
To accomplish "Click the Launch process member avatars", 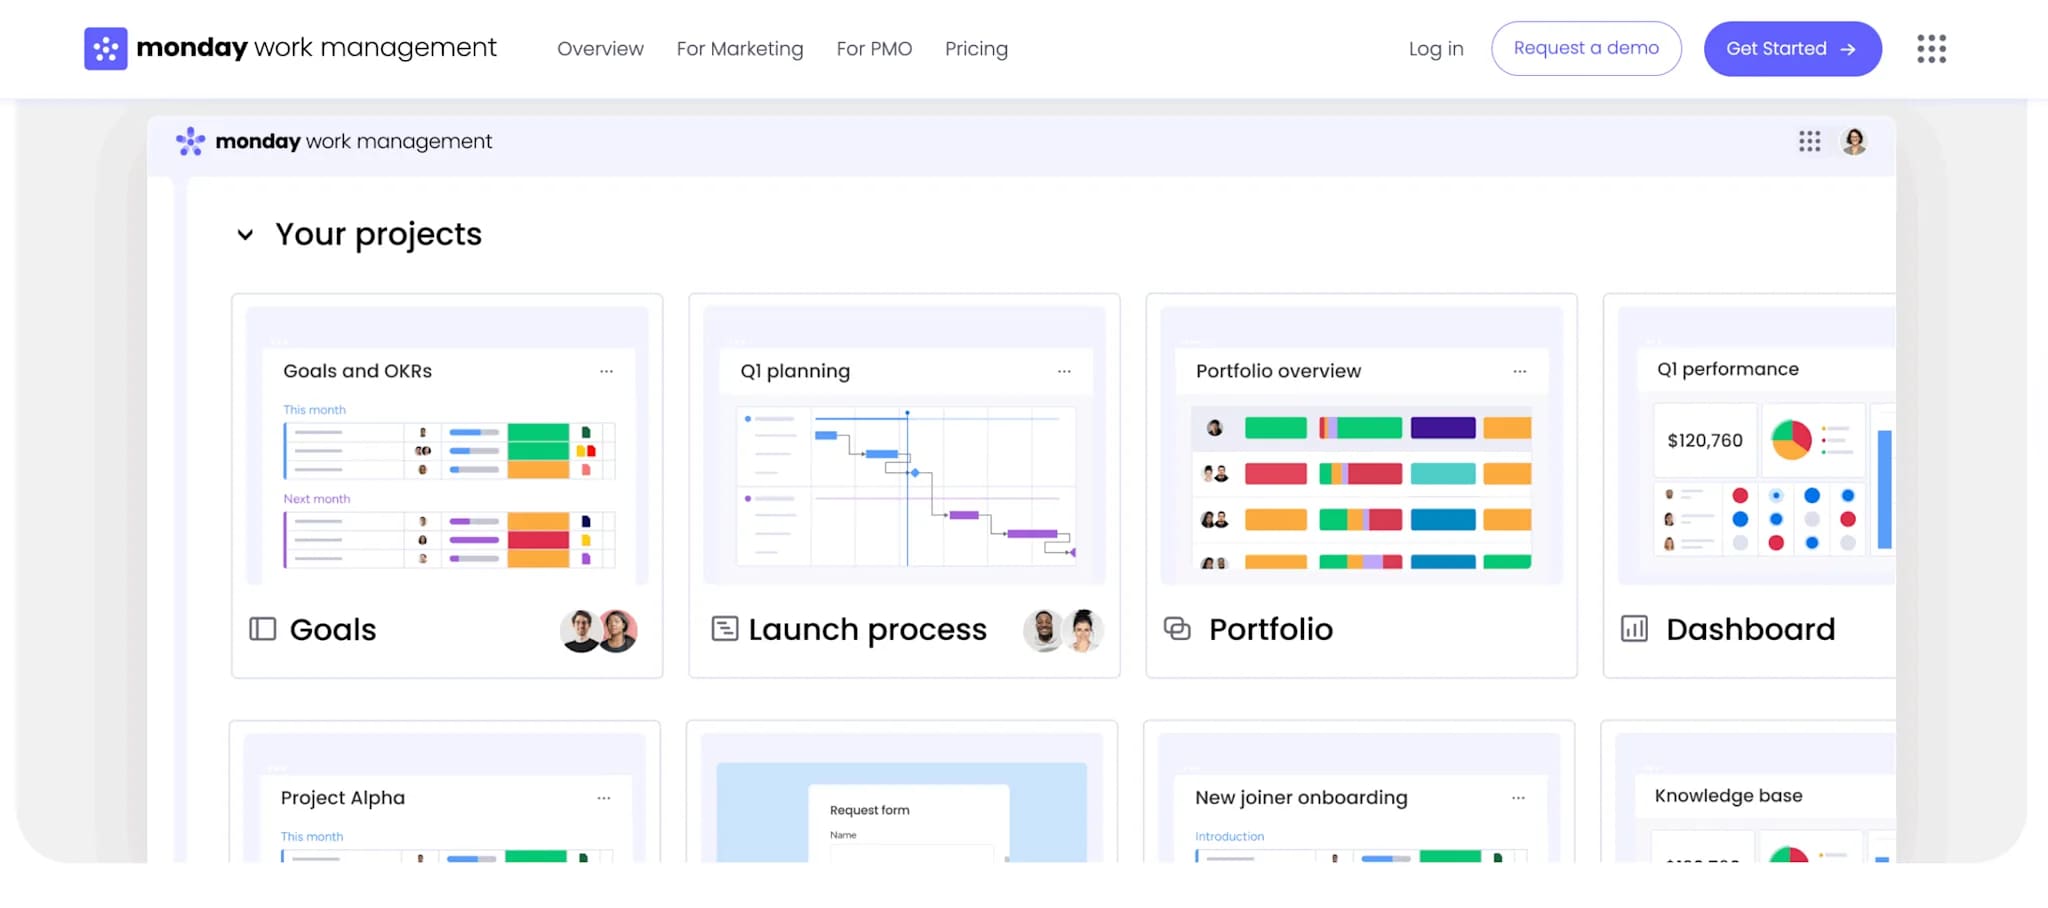I will [1063, 630].
